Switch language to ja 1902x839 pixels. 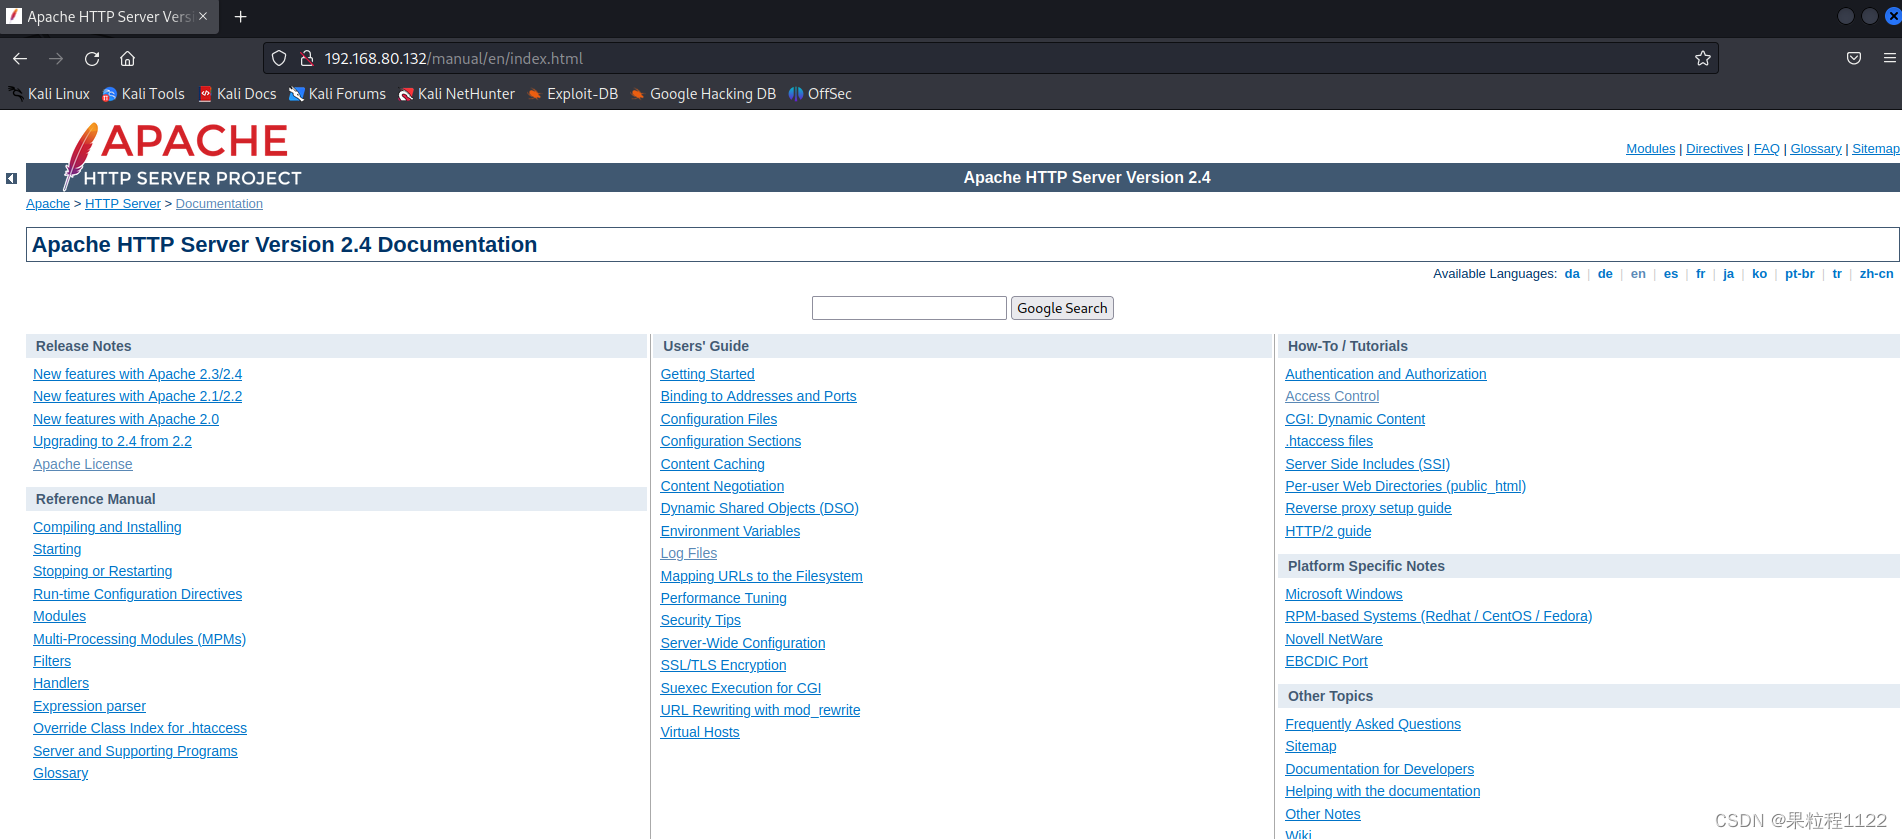pyautogui.click(x=1728, y=274)
